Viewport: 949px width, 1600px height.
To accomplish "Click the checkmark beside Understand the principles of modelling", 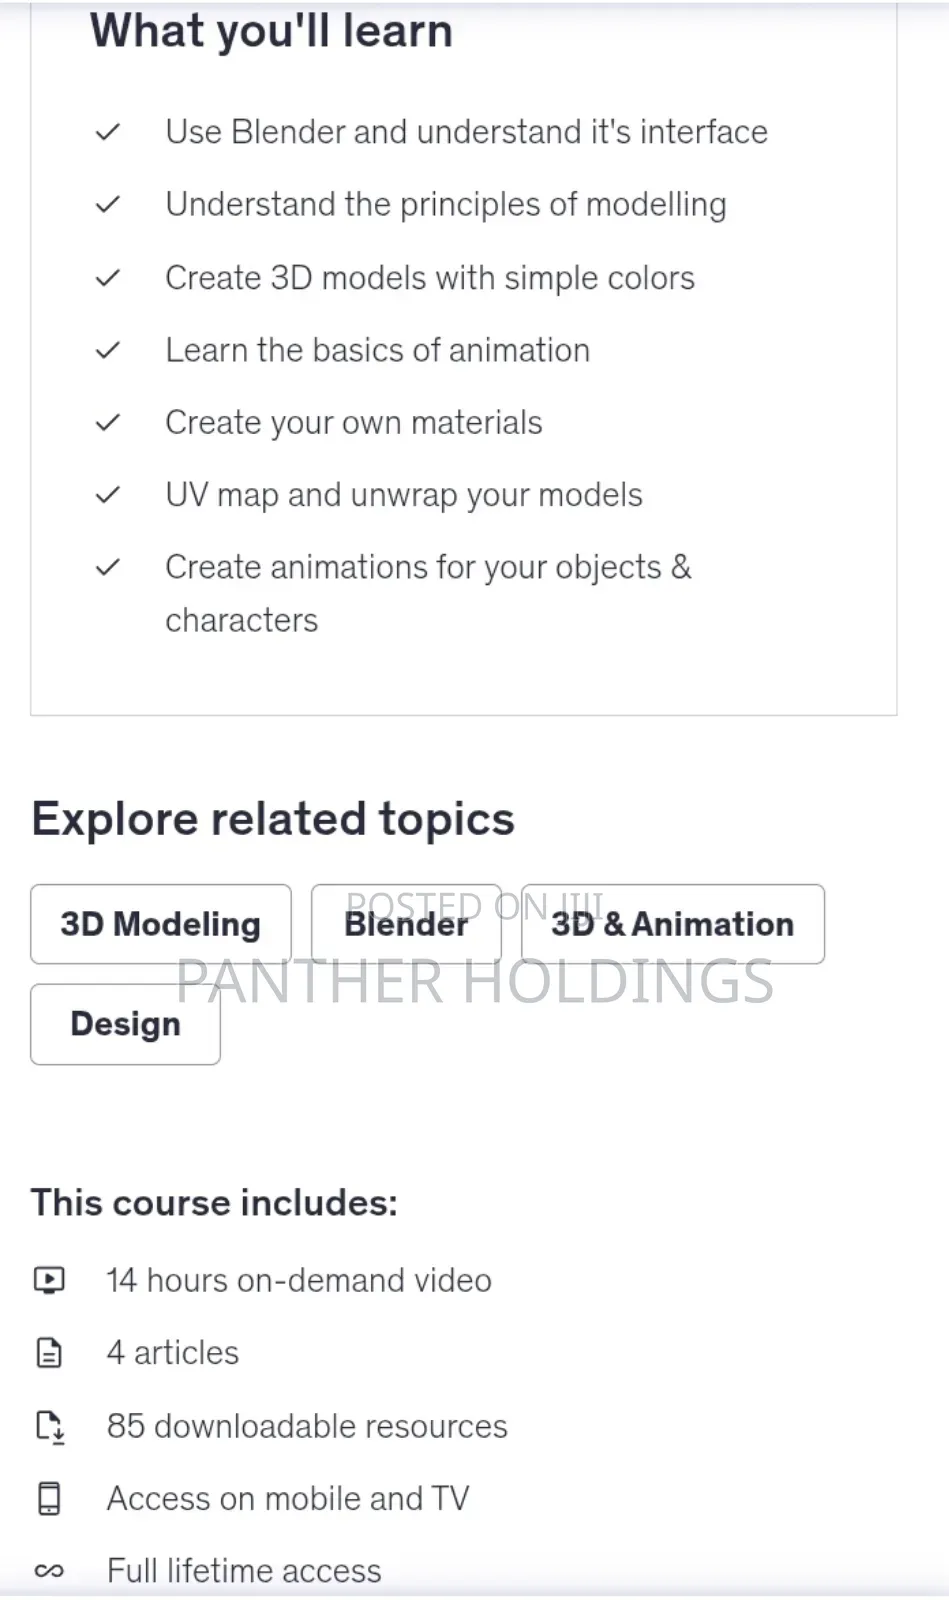I will (108, 204).
